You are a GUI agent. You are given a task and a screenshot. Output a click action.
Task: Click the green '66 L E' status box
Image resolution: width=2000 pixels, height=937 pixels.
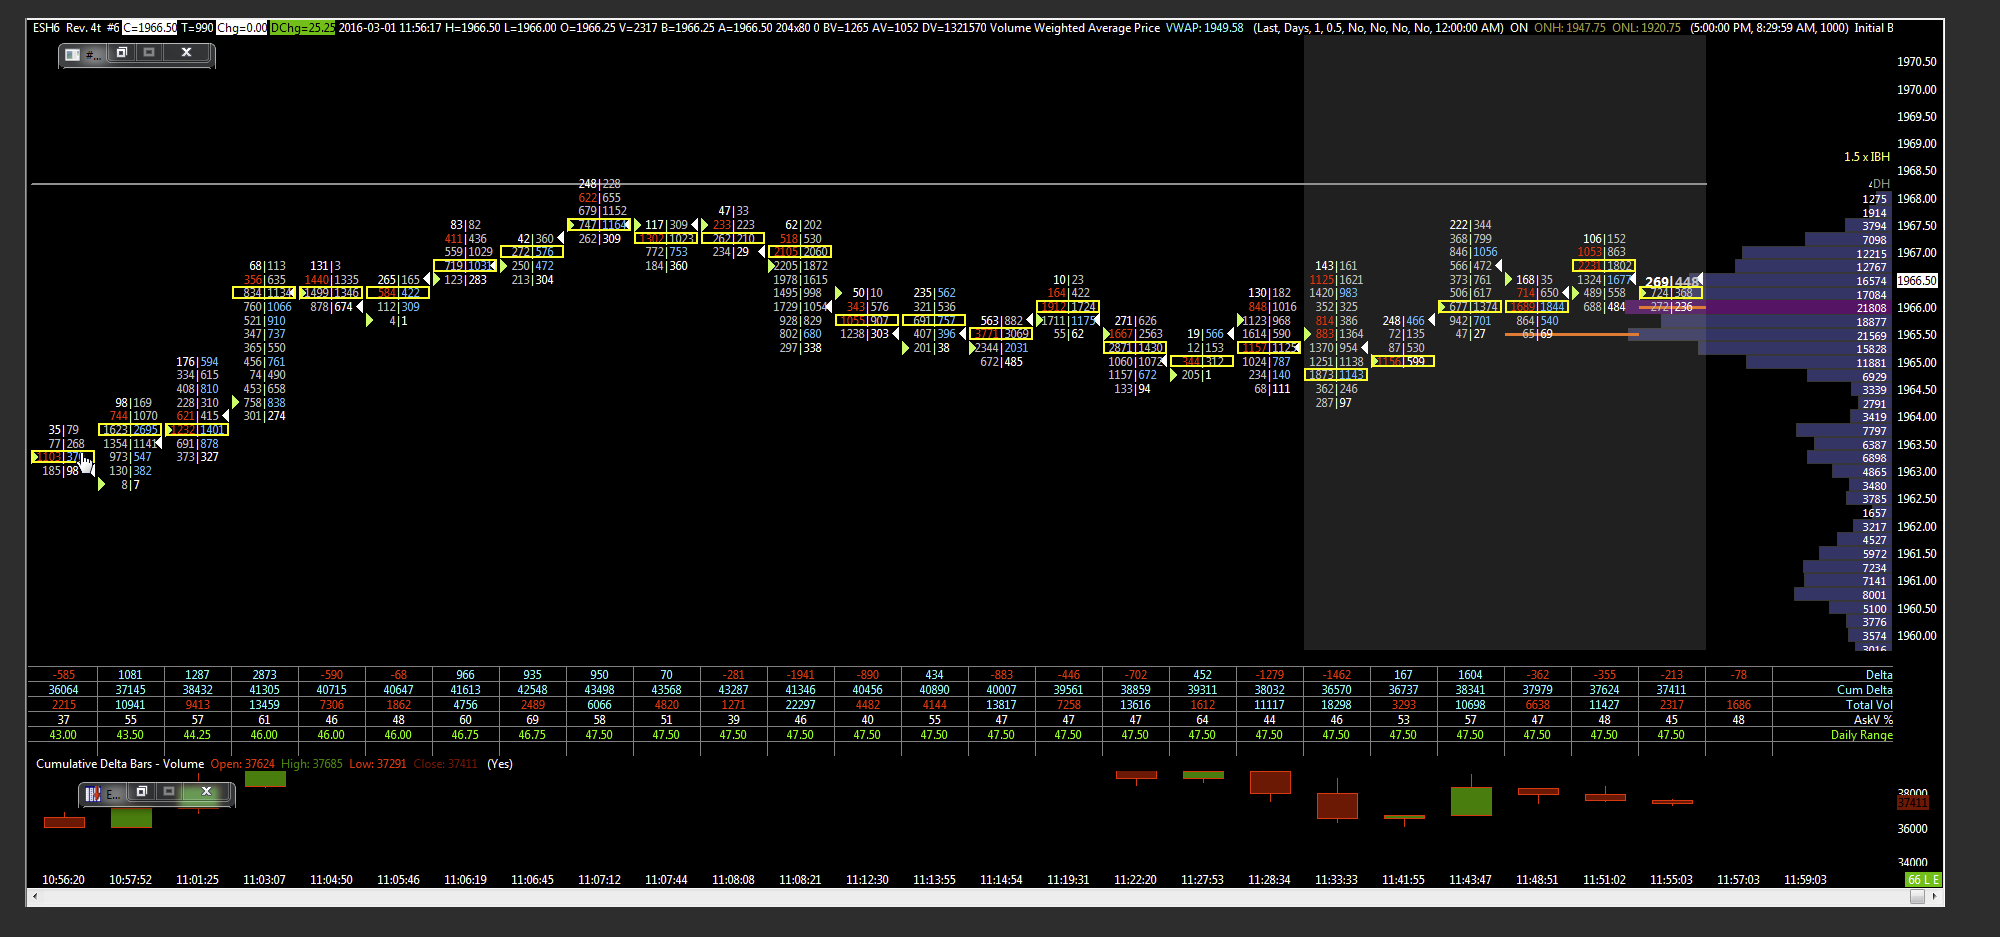pos(1923,880)
